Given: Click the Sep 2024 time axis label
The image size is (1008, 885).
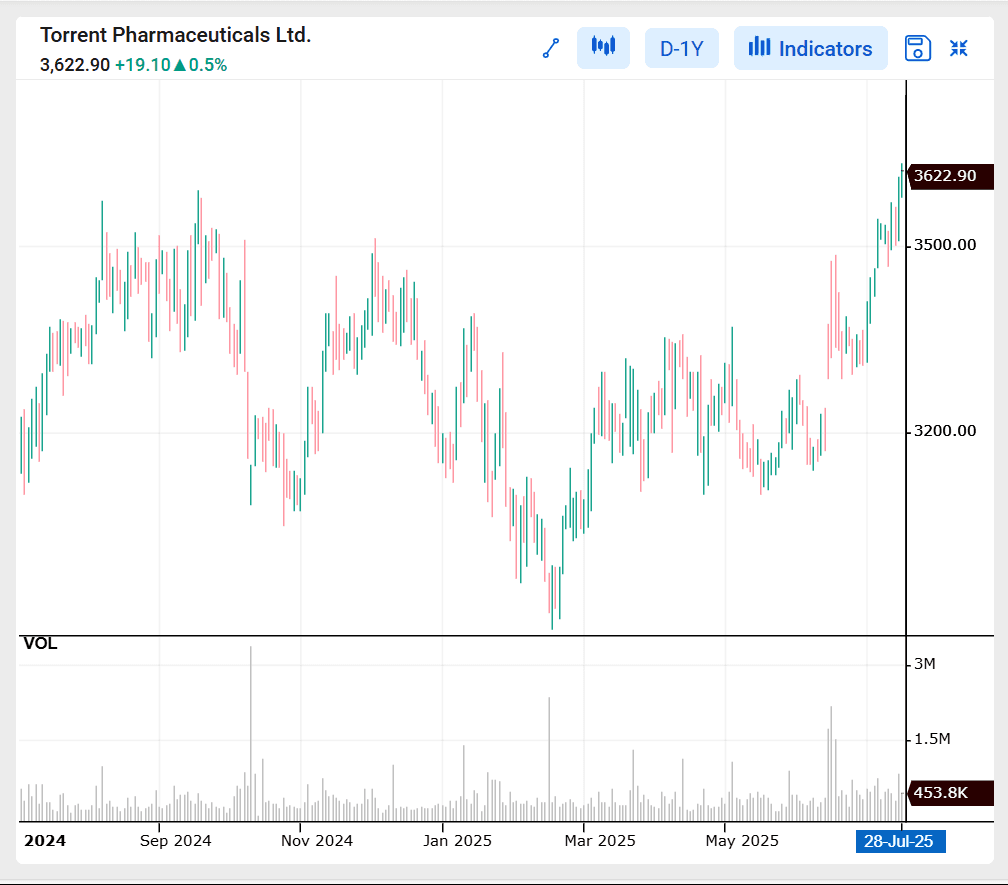Looking at the screenshot, I should (x=176, y=841).
